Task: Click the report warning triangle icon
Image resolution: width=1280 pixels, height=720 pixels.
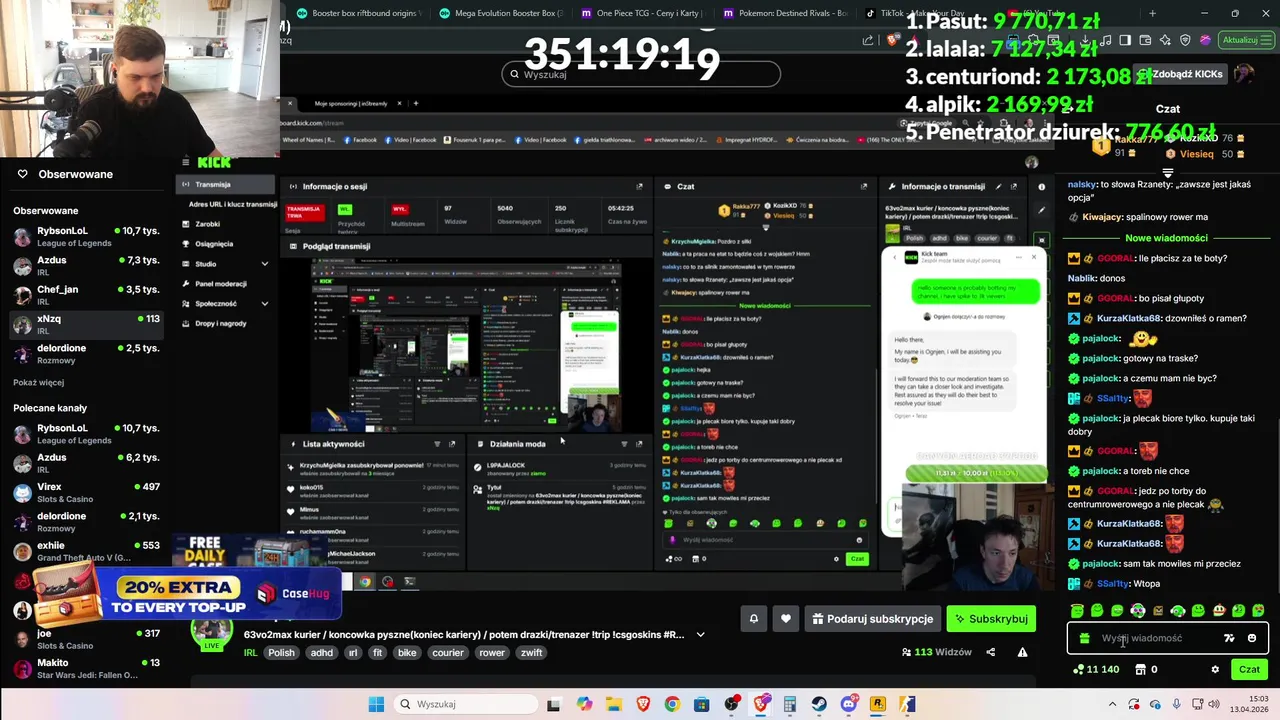Action: [1022, 652]
